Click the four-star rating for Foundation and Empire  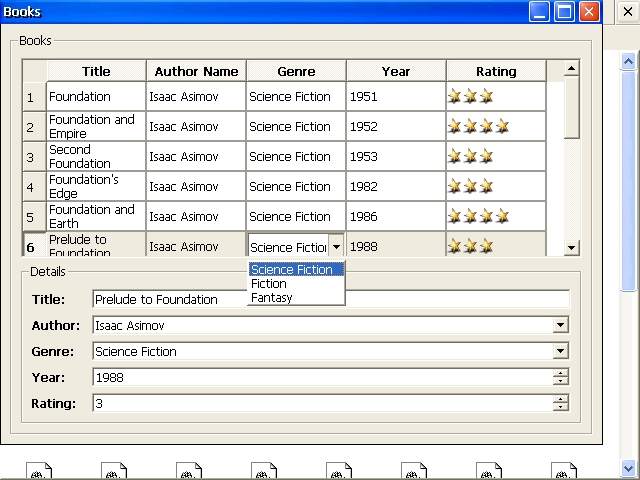coord(478,127)
